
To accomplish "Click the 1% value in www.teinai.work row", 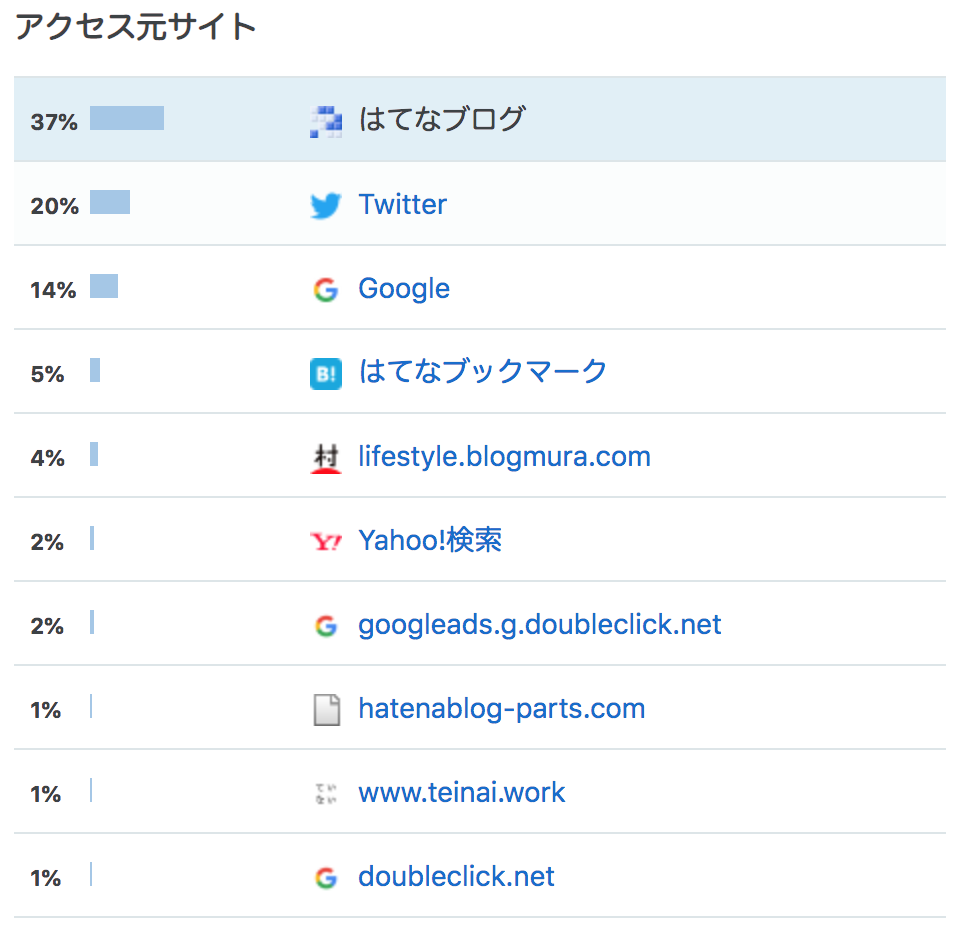I will click(45, 794).
